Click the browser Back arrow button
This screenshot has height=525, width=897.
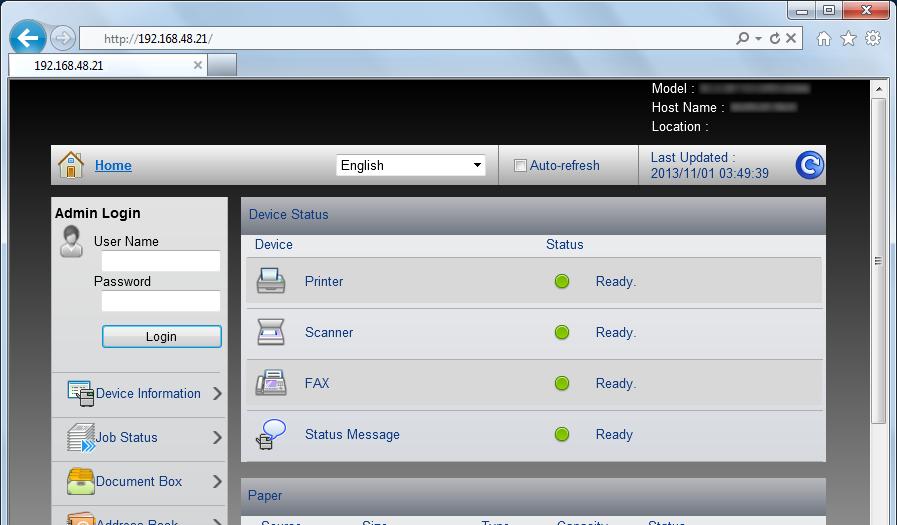coord(27,38)
